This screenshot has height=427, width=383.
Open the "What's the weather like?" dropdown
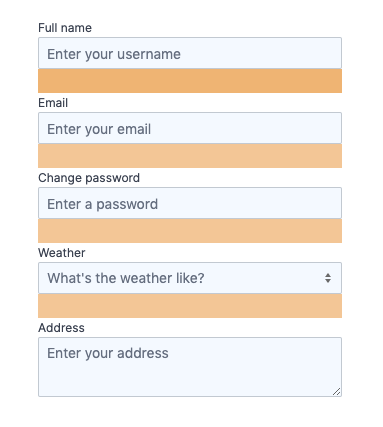pyautogui.click(x=190, y=278)
